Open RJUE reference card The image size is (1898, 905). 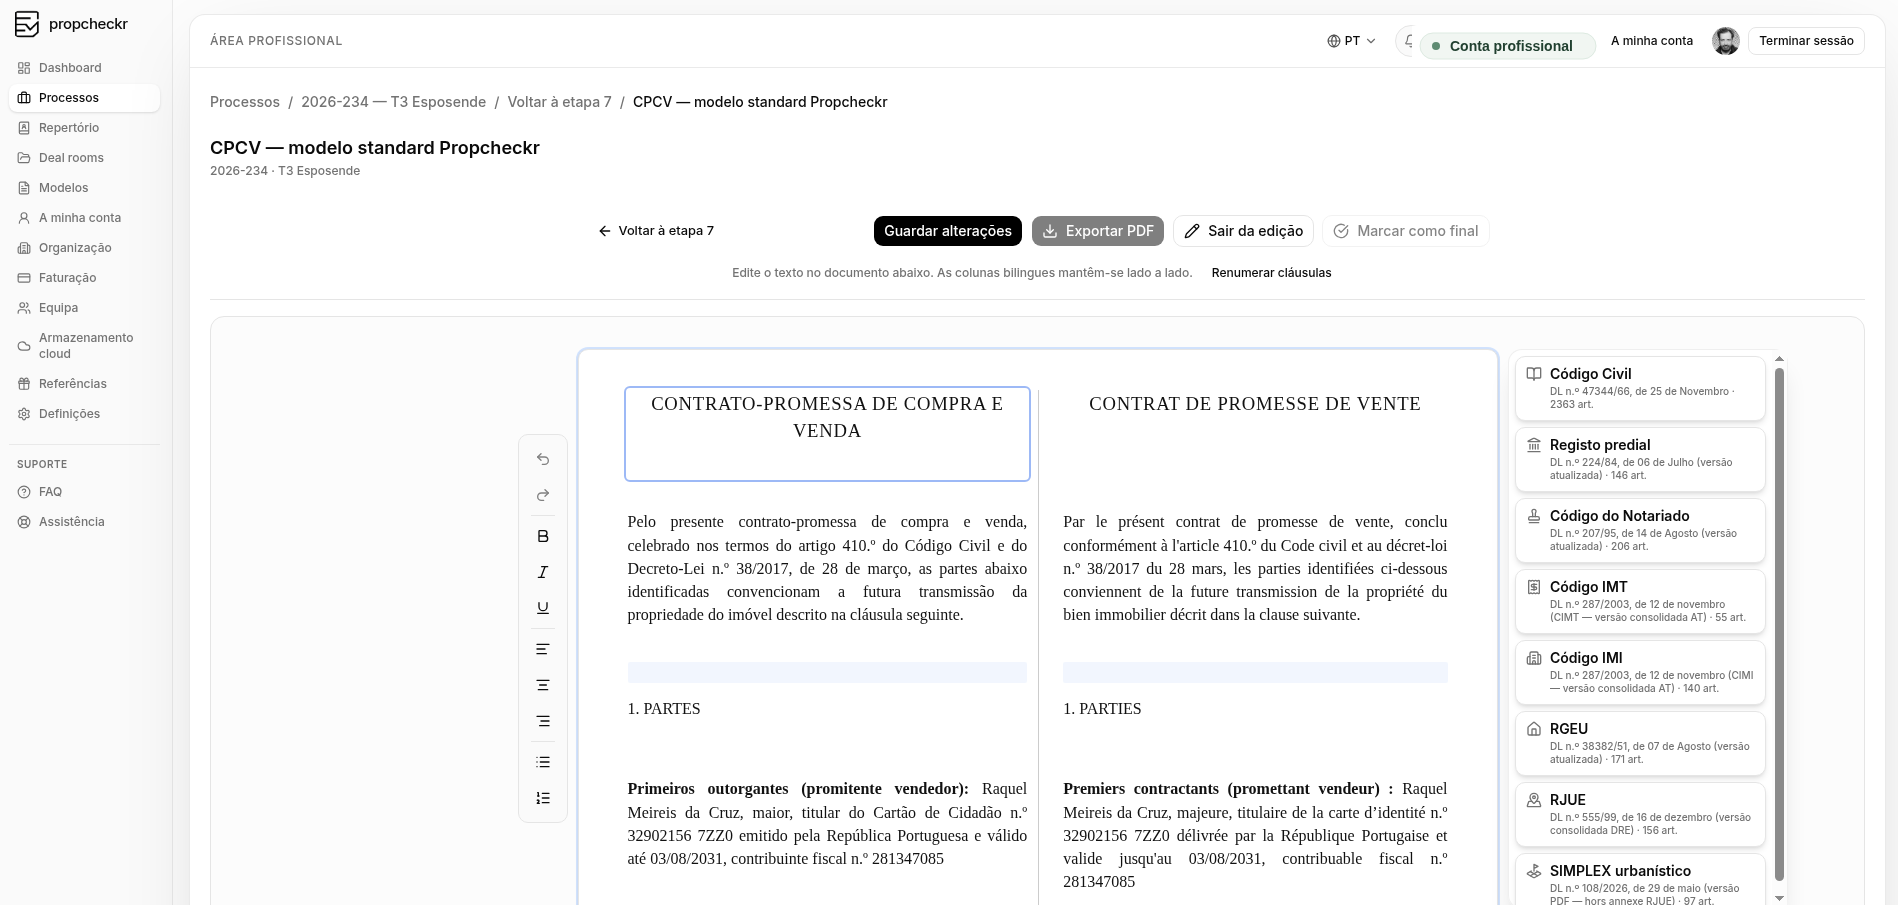[1640, 814]
